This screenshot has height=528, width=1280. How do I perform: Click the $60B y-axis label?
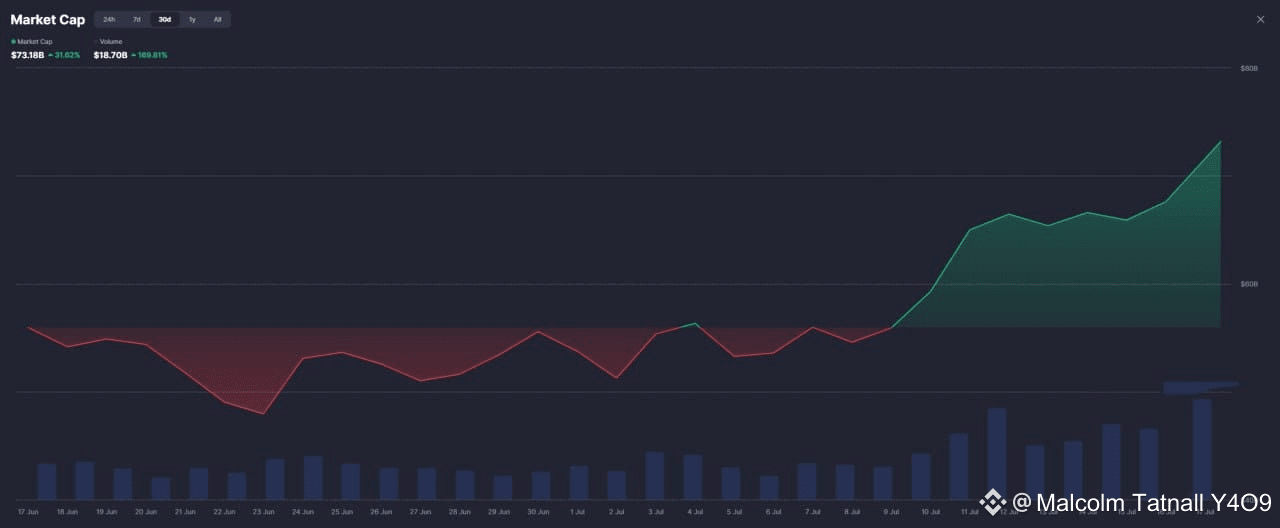pyautogui.click(x=1248, y=284)
